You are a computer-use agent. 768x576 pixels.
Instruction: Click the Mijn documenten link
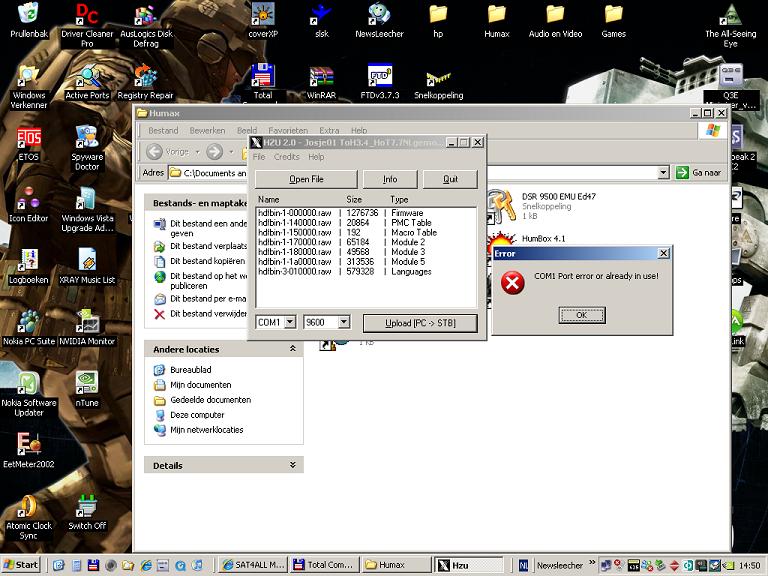pyautogui.click(x=200, y=384)
